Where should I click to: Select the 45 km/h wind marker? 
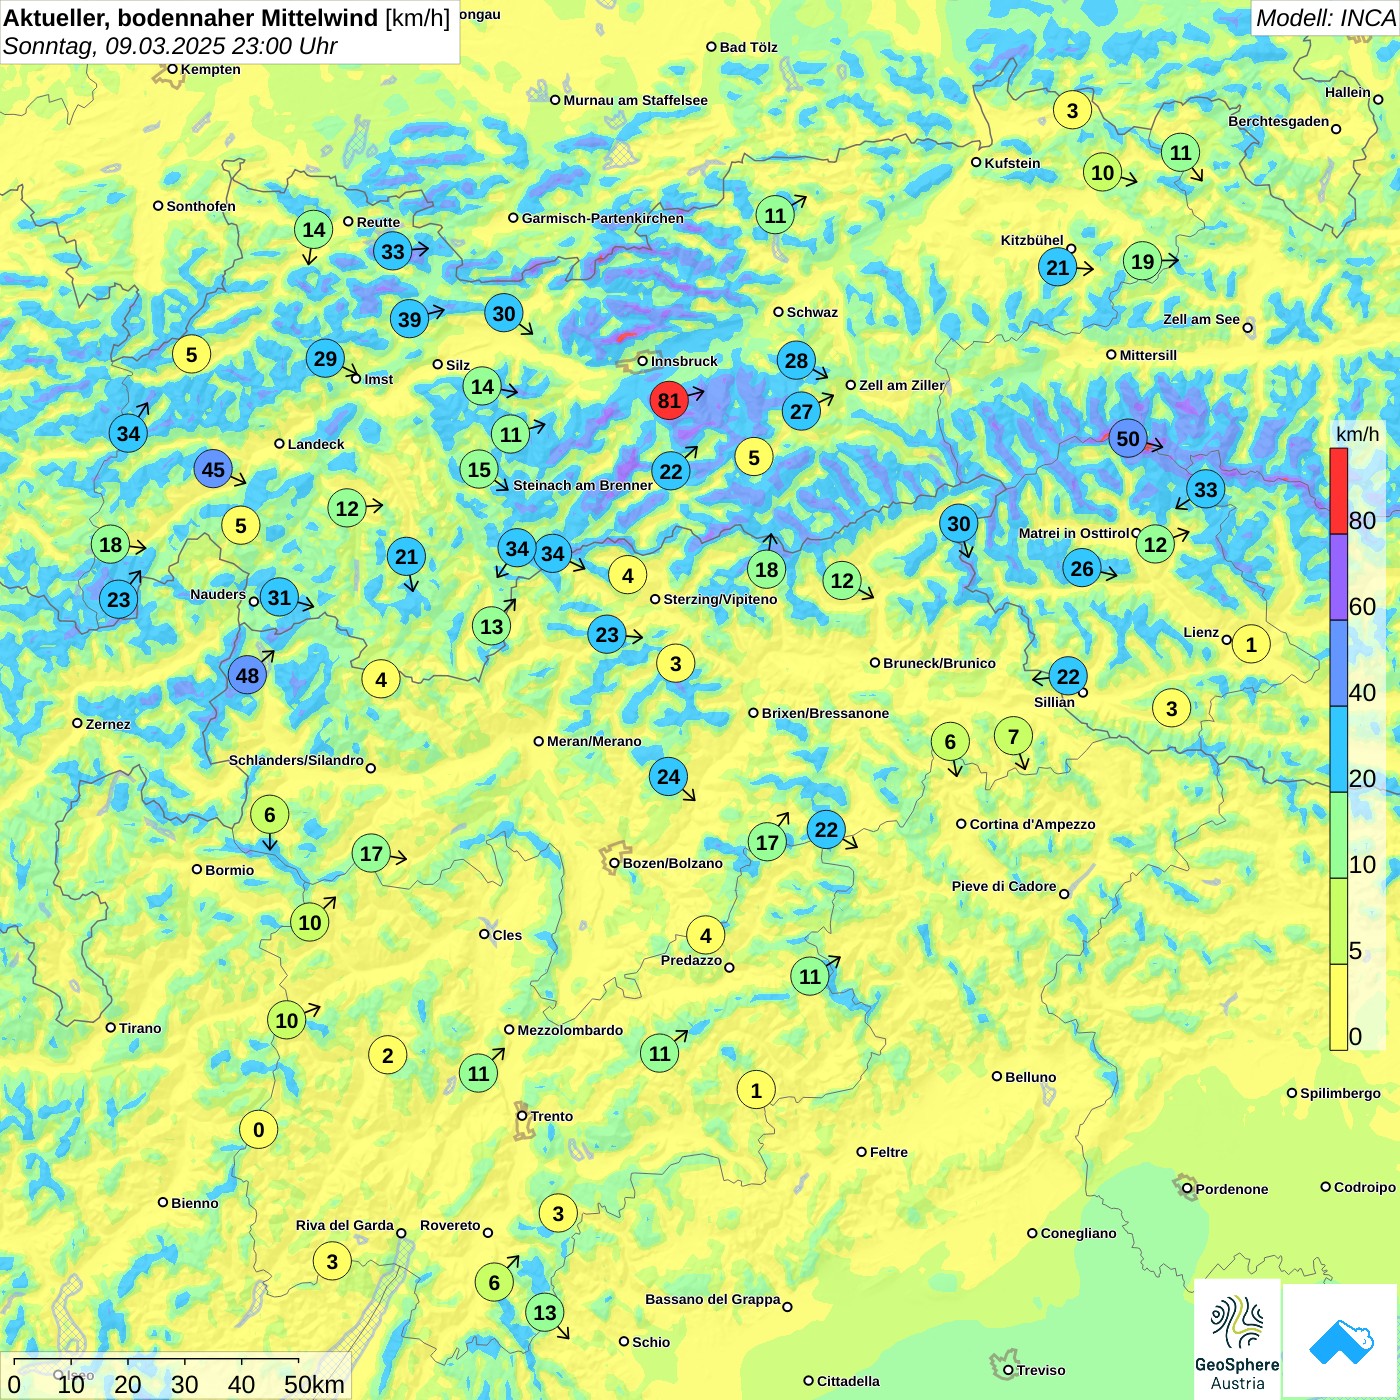(x=213, y=470)
